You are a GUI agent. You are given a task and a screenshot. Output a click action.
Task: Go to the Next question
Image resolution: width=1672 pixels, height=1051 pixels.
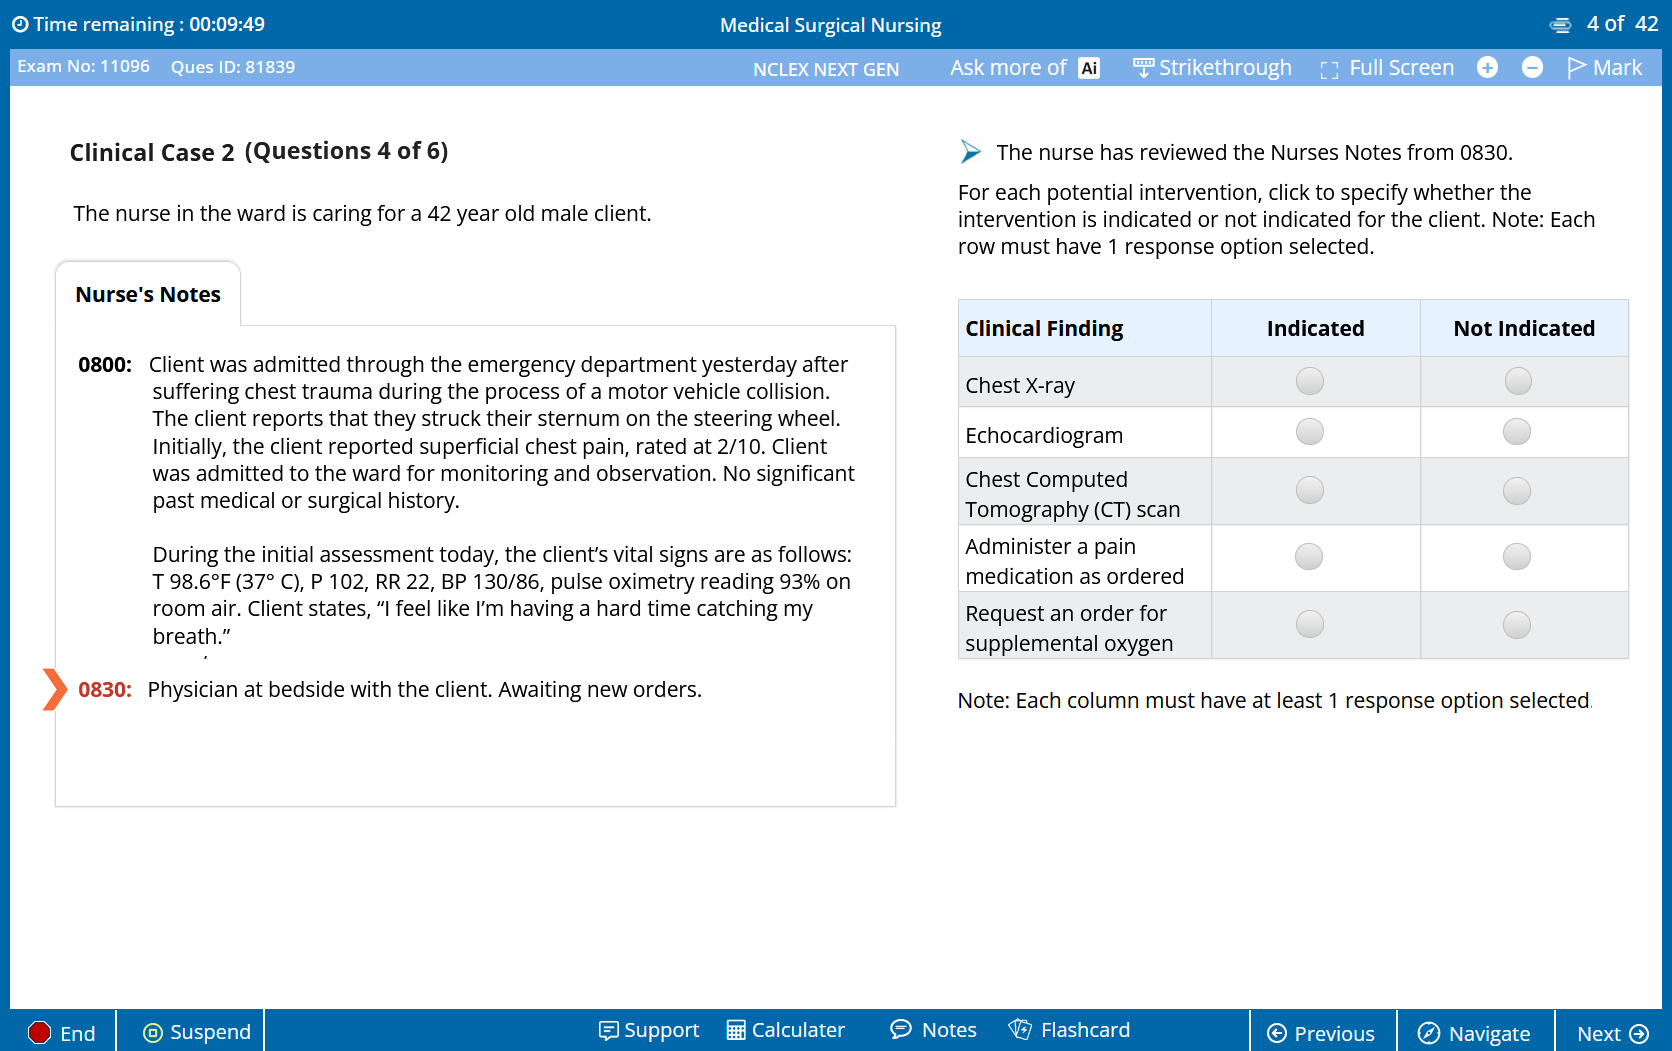[x=1612, y=1033]
